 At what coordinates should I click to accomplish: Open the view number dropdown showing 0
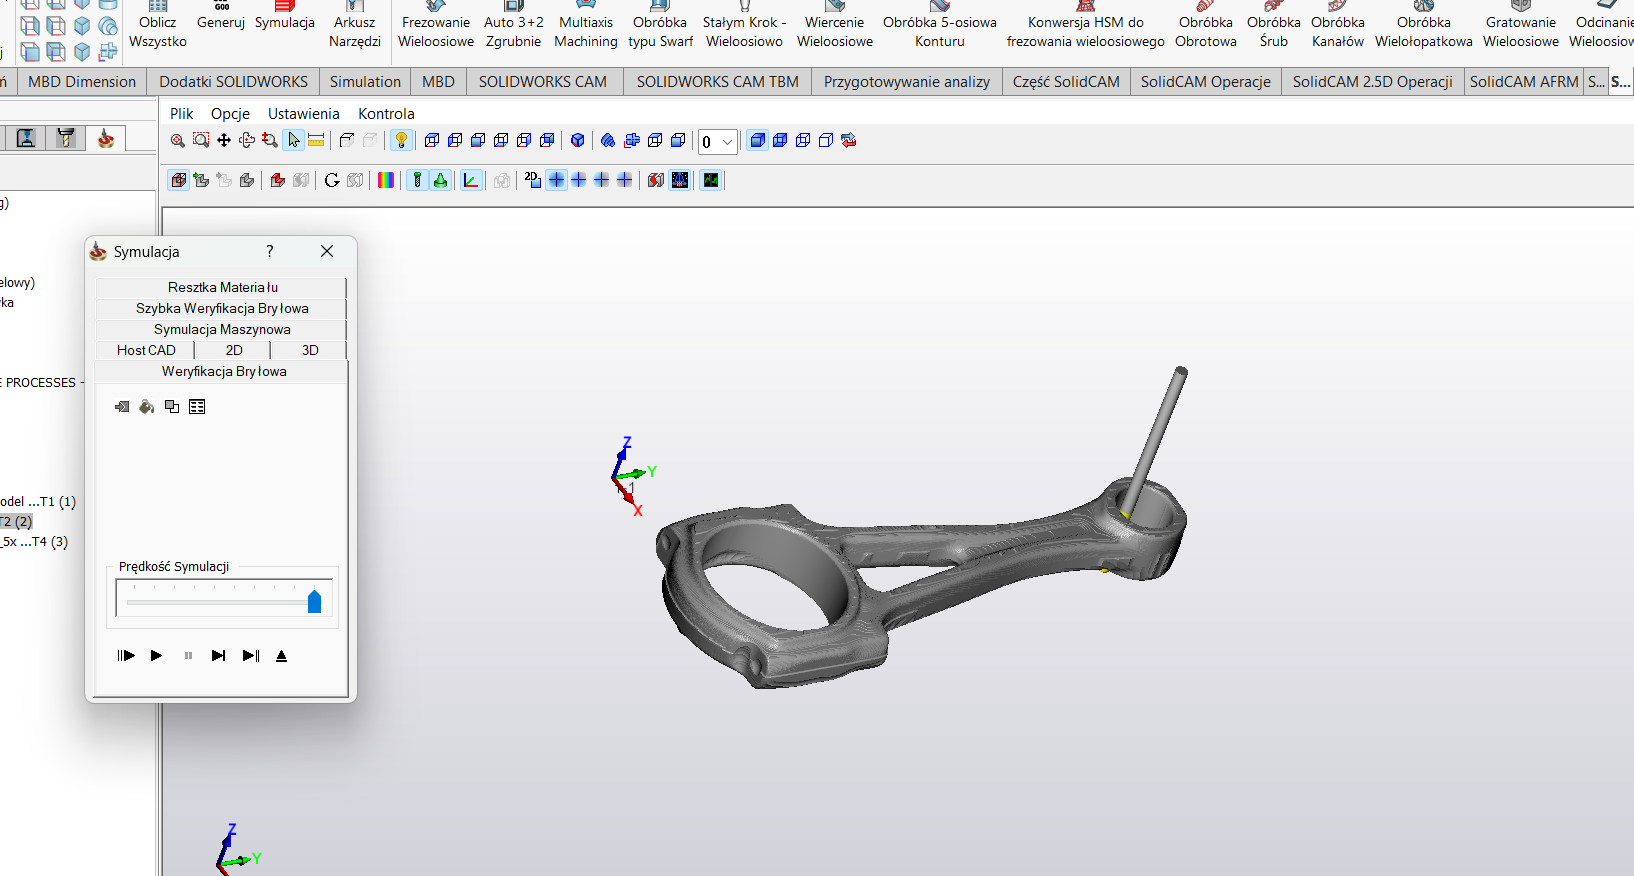[717, 142]
